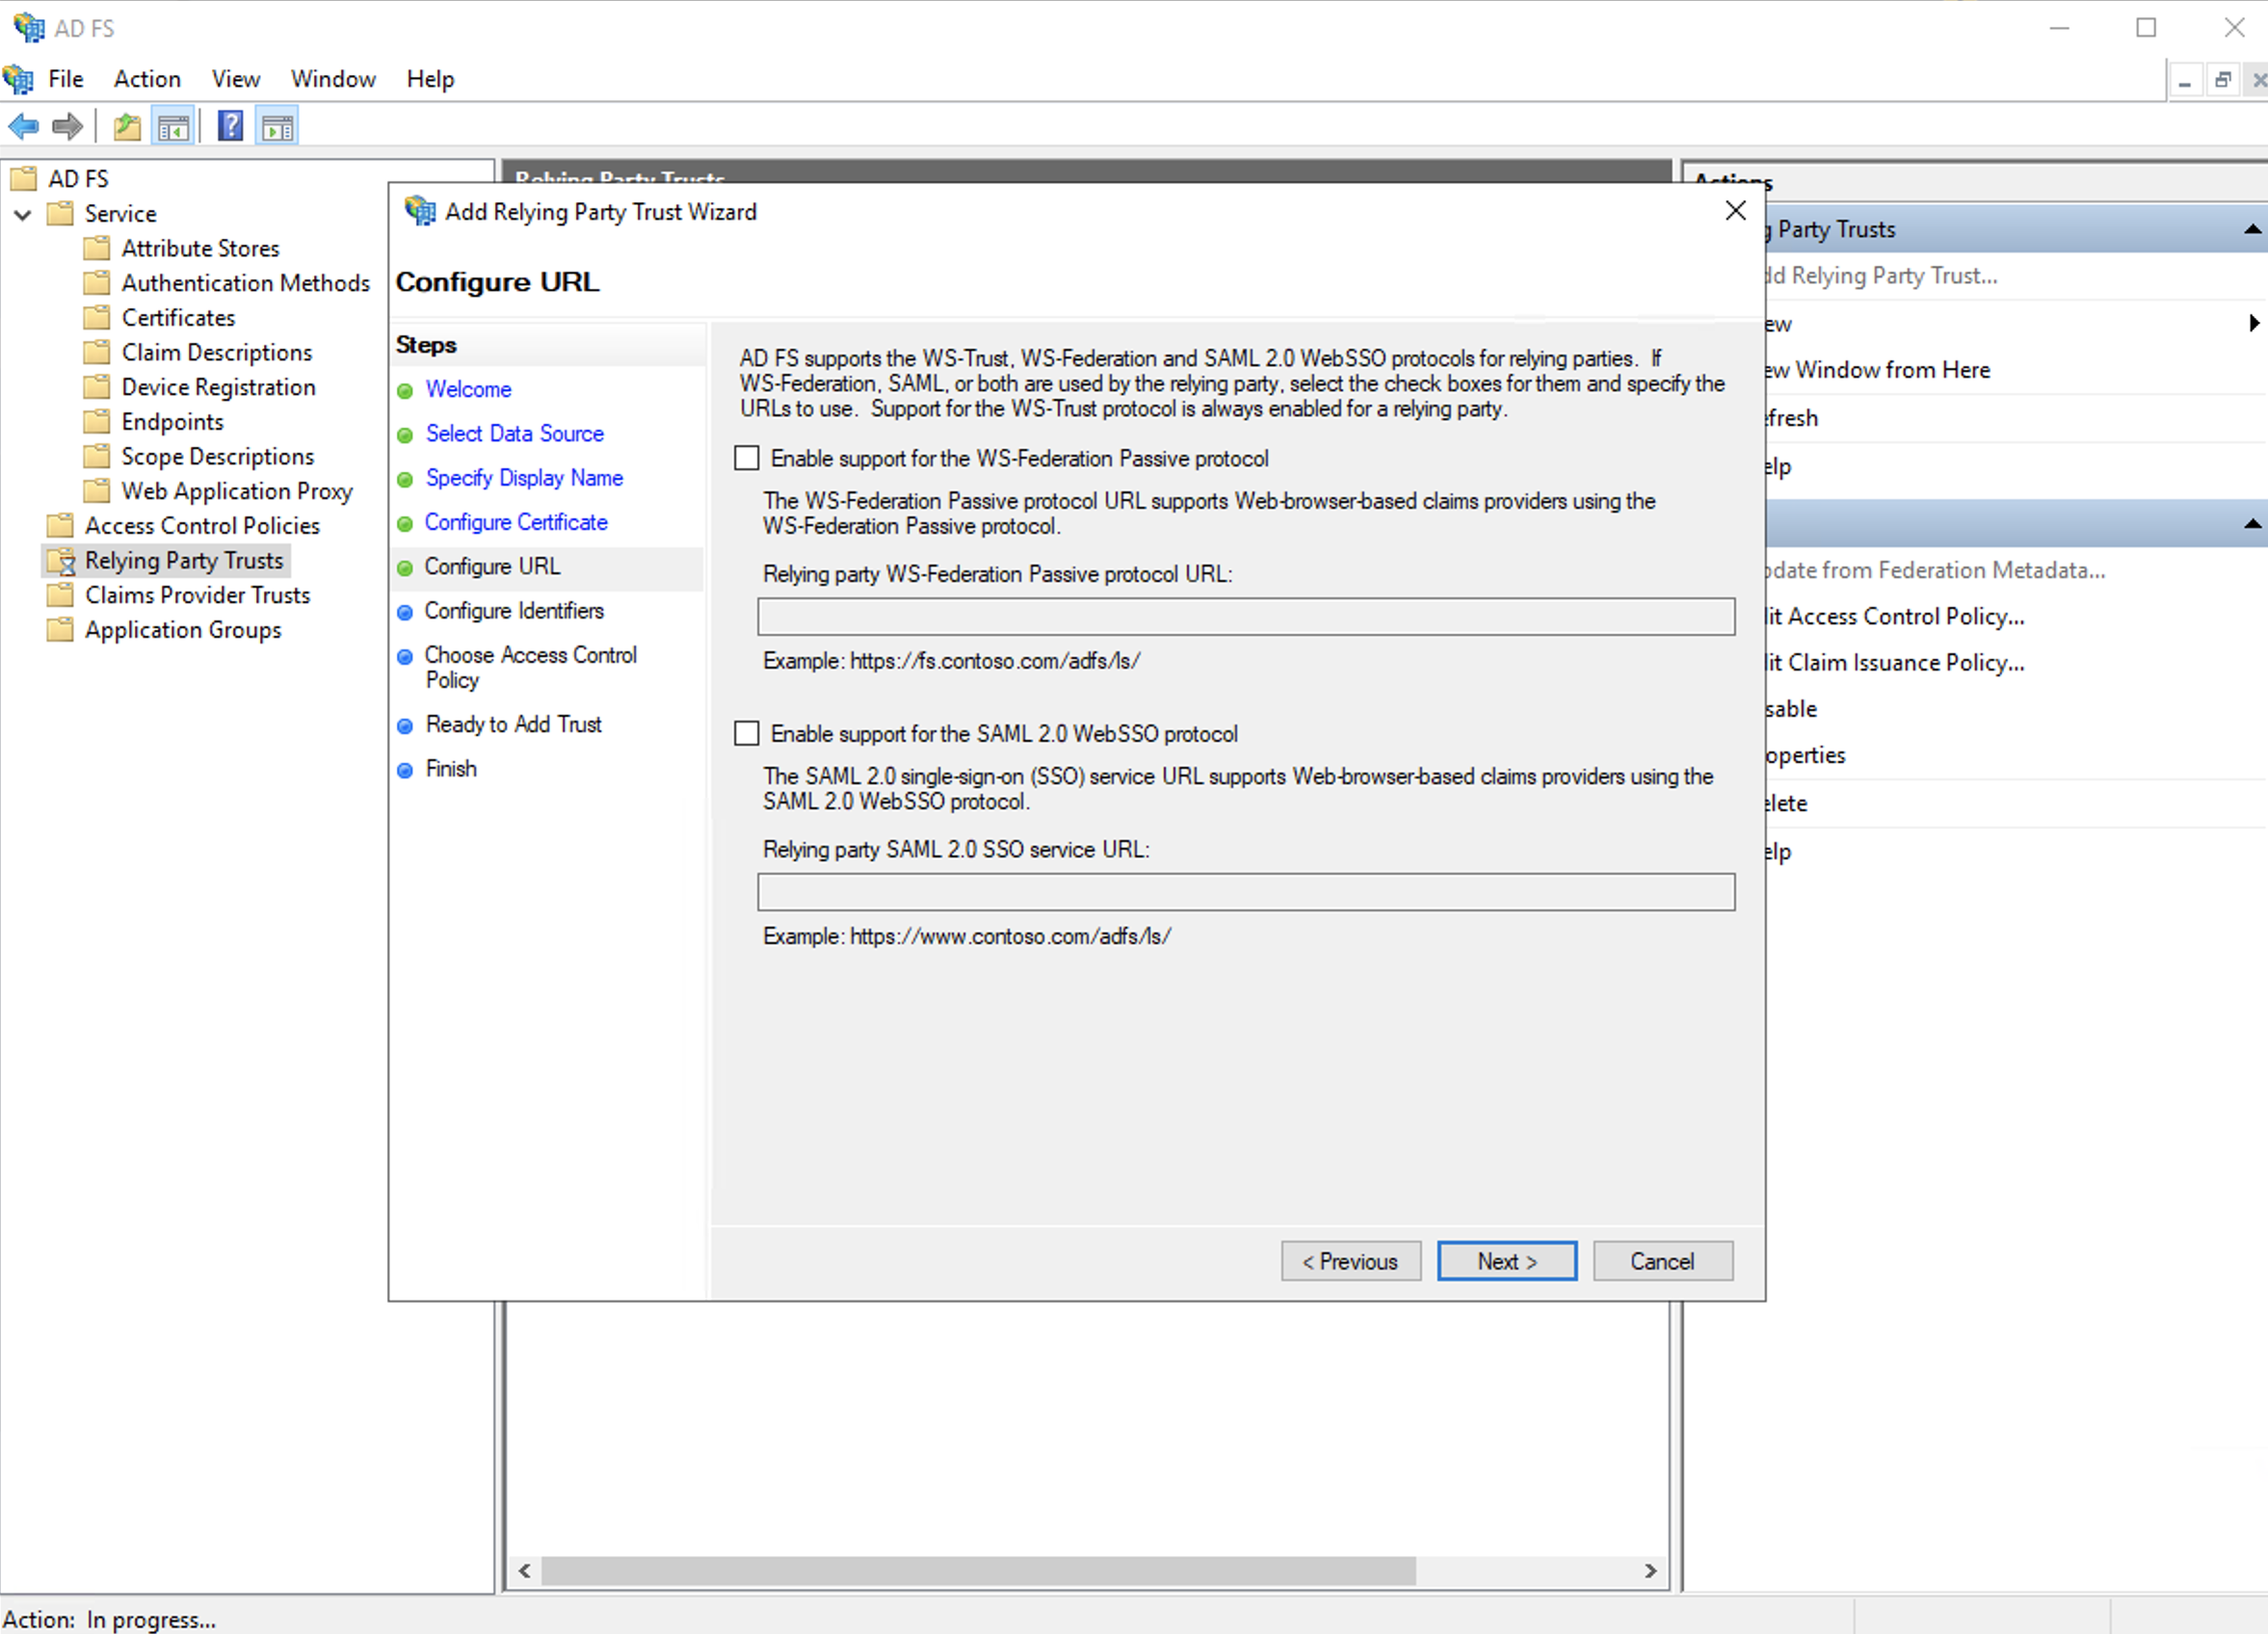Click the Service folder icon

pos(60,213)
